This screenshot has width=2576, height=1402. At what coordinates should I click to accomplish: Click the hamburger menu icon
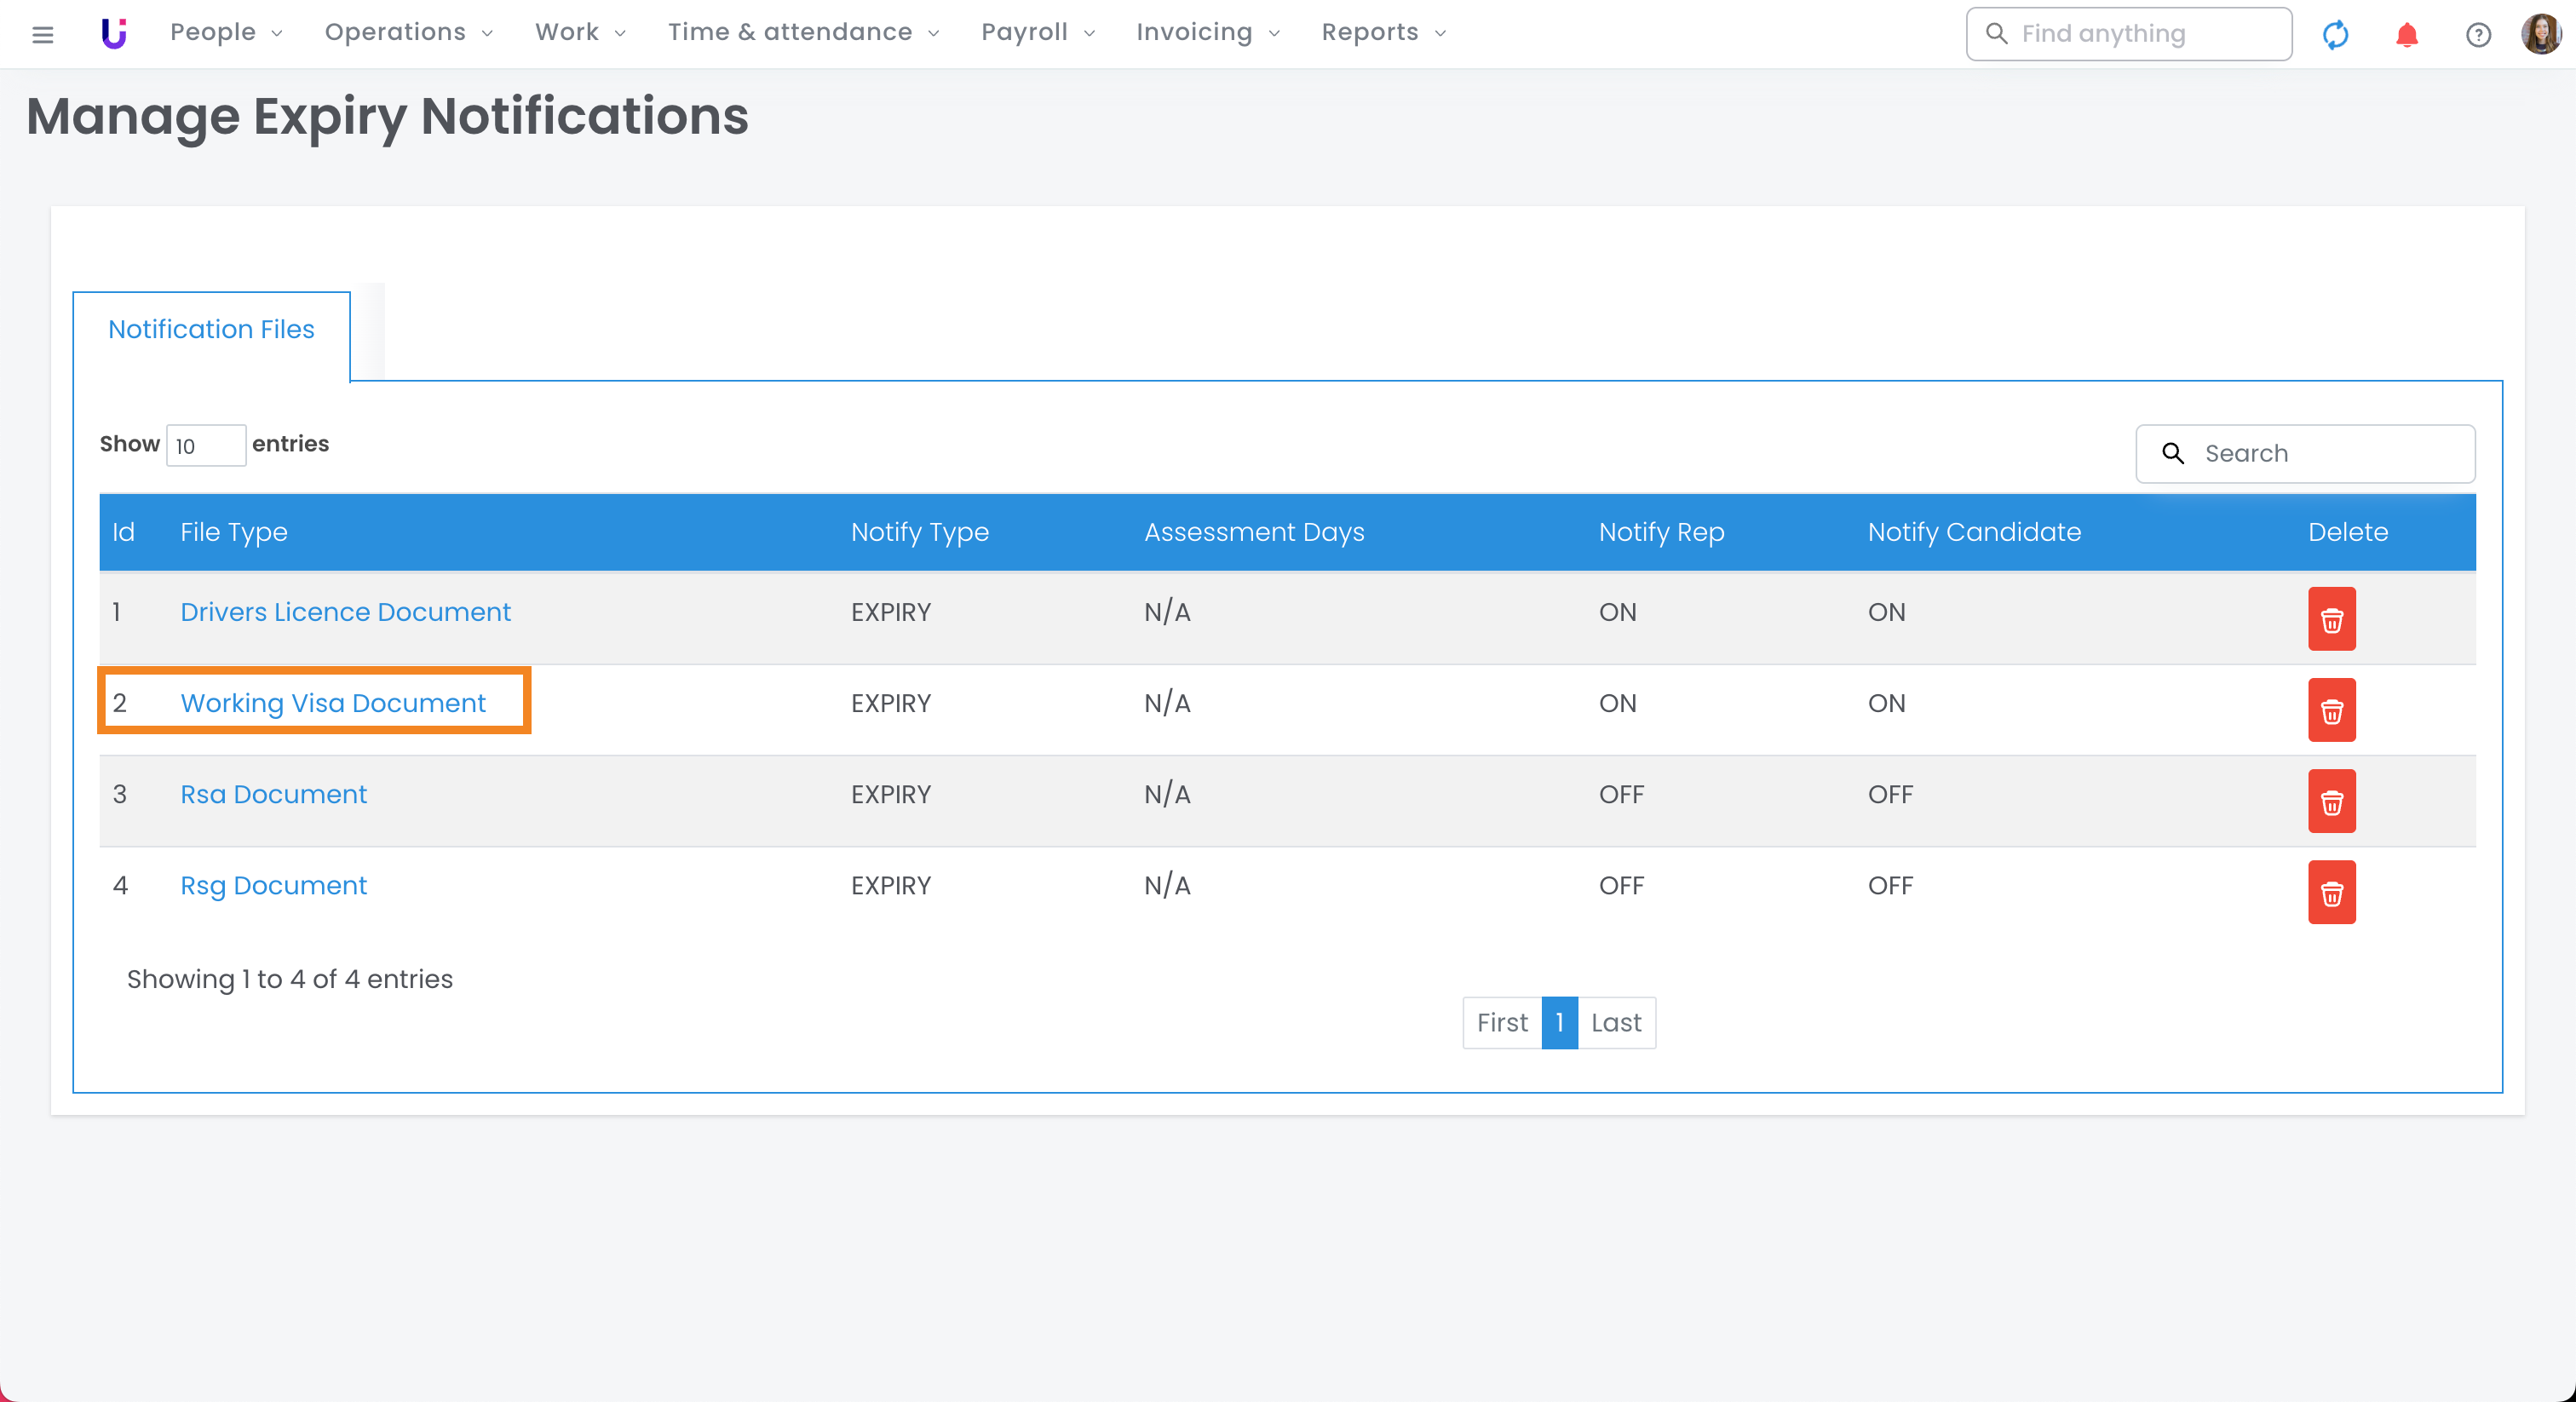click(42, 35)
